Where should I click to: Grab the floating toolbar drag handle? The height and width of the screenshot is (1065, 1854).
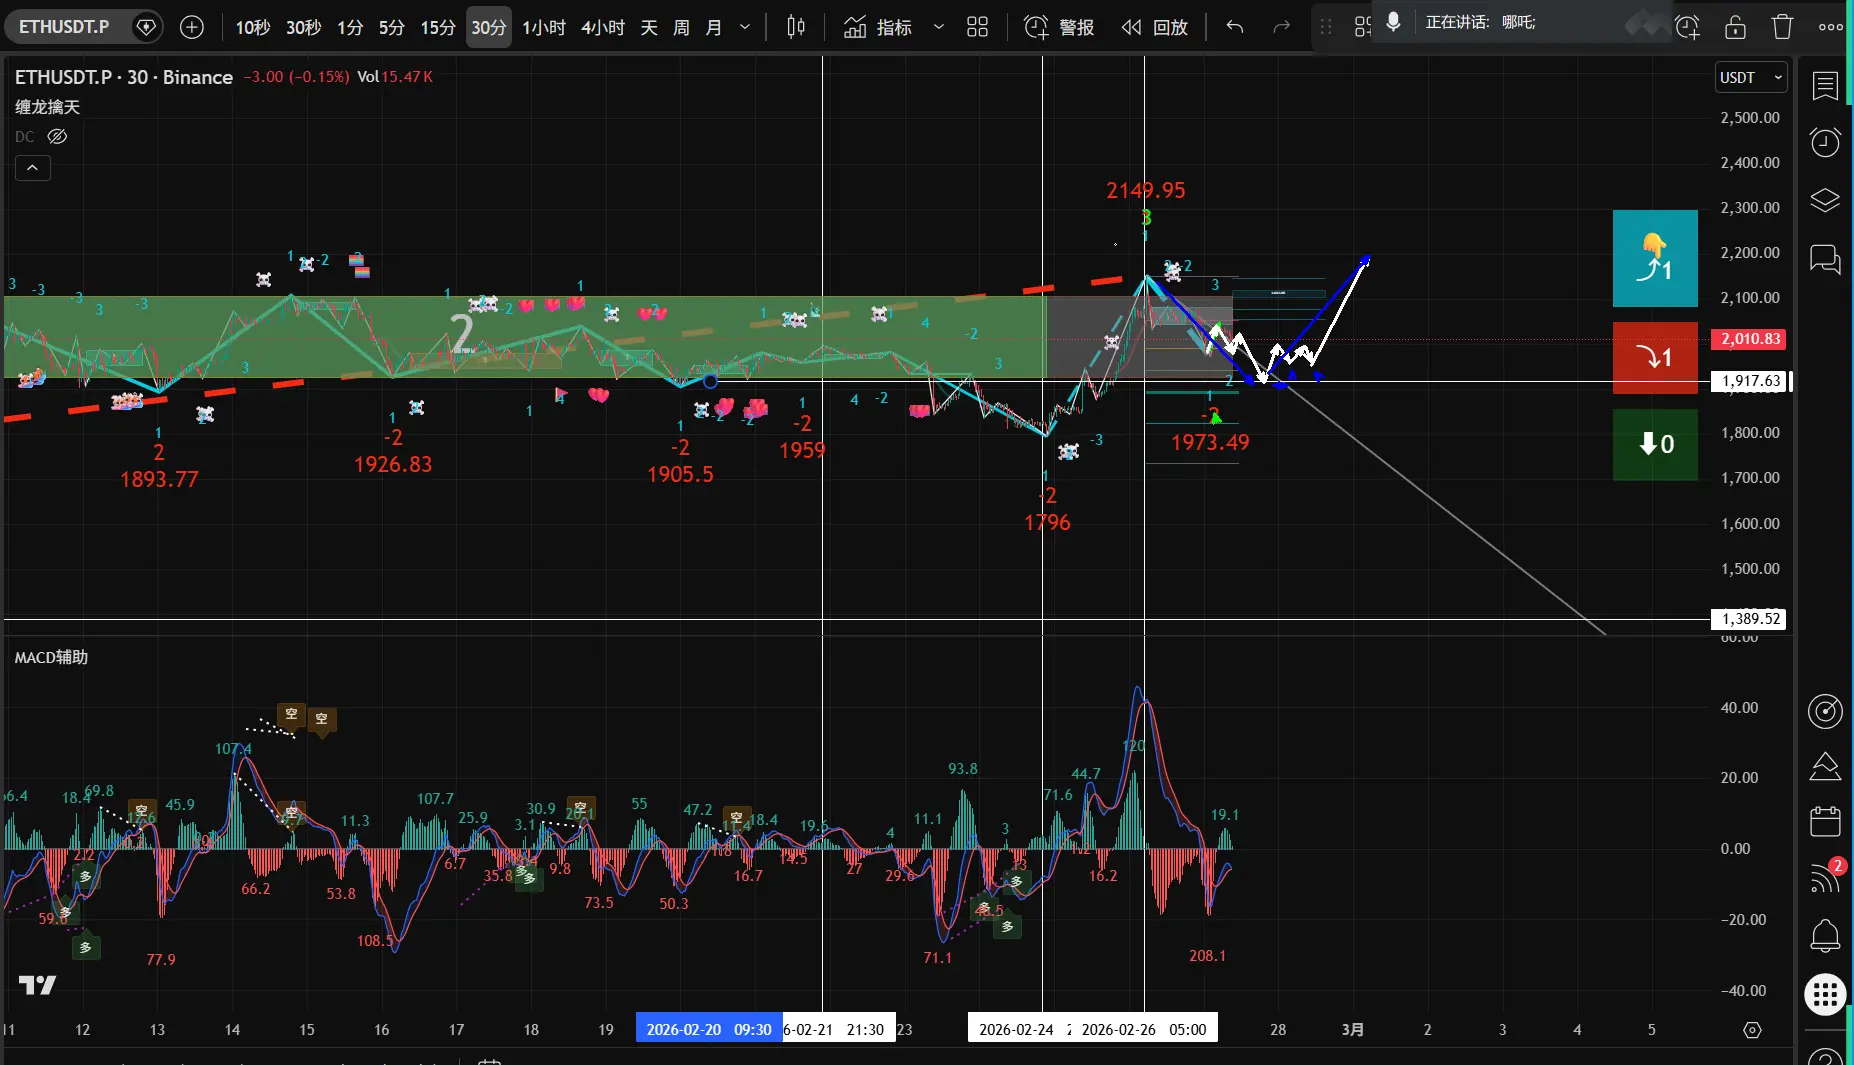click(1326, 27)
